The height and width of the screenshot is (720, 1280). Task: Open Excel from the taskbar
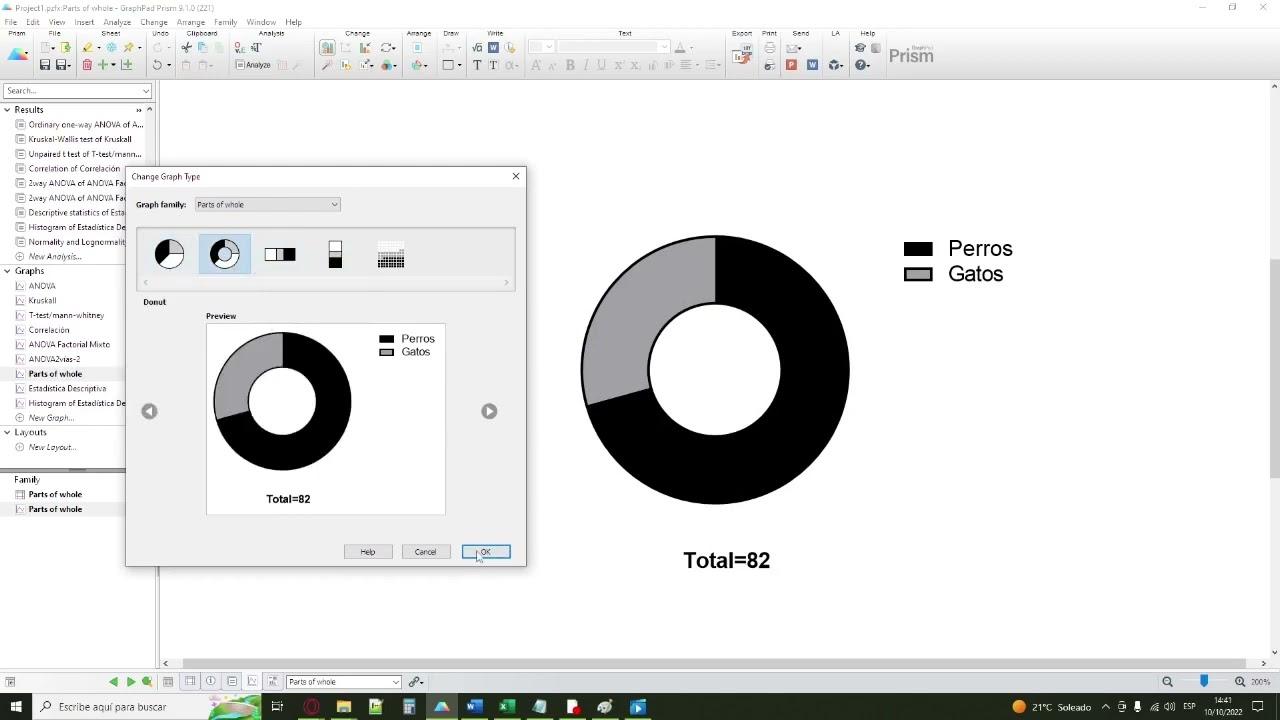[x=507, y=707]
